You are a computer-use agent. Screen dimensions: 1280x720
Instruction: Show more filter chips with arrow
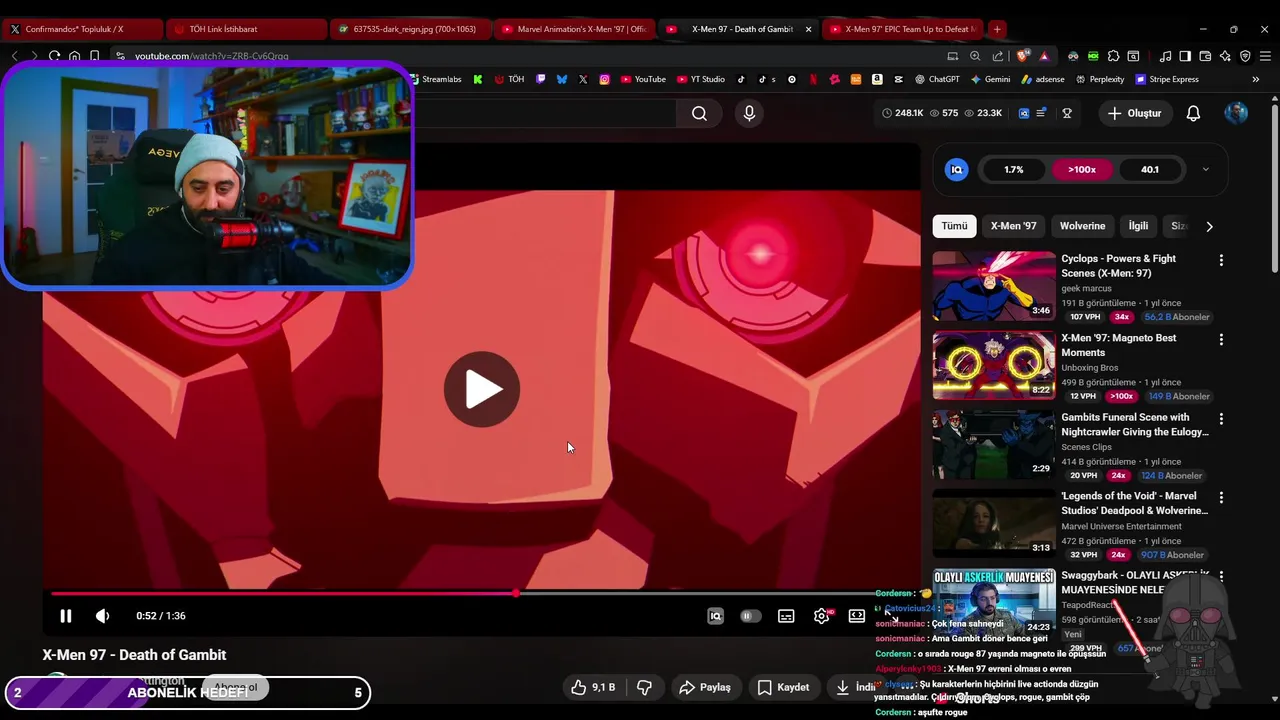pos(1209,226)
